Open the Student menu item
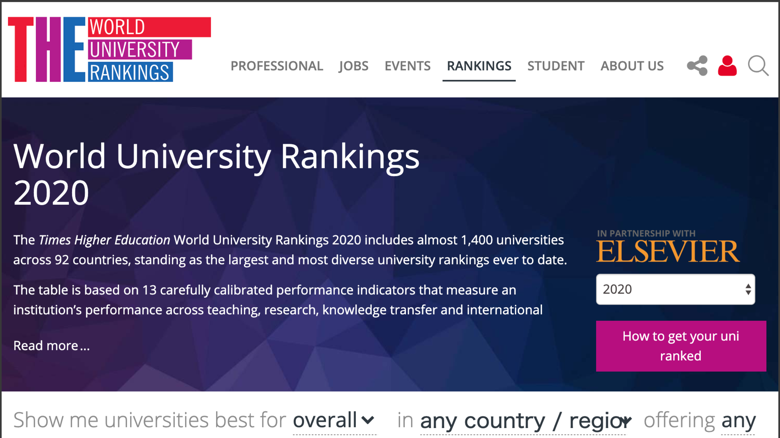Screen dimensions: 780x438 click(x=556, y=66)
